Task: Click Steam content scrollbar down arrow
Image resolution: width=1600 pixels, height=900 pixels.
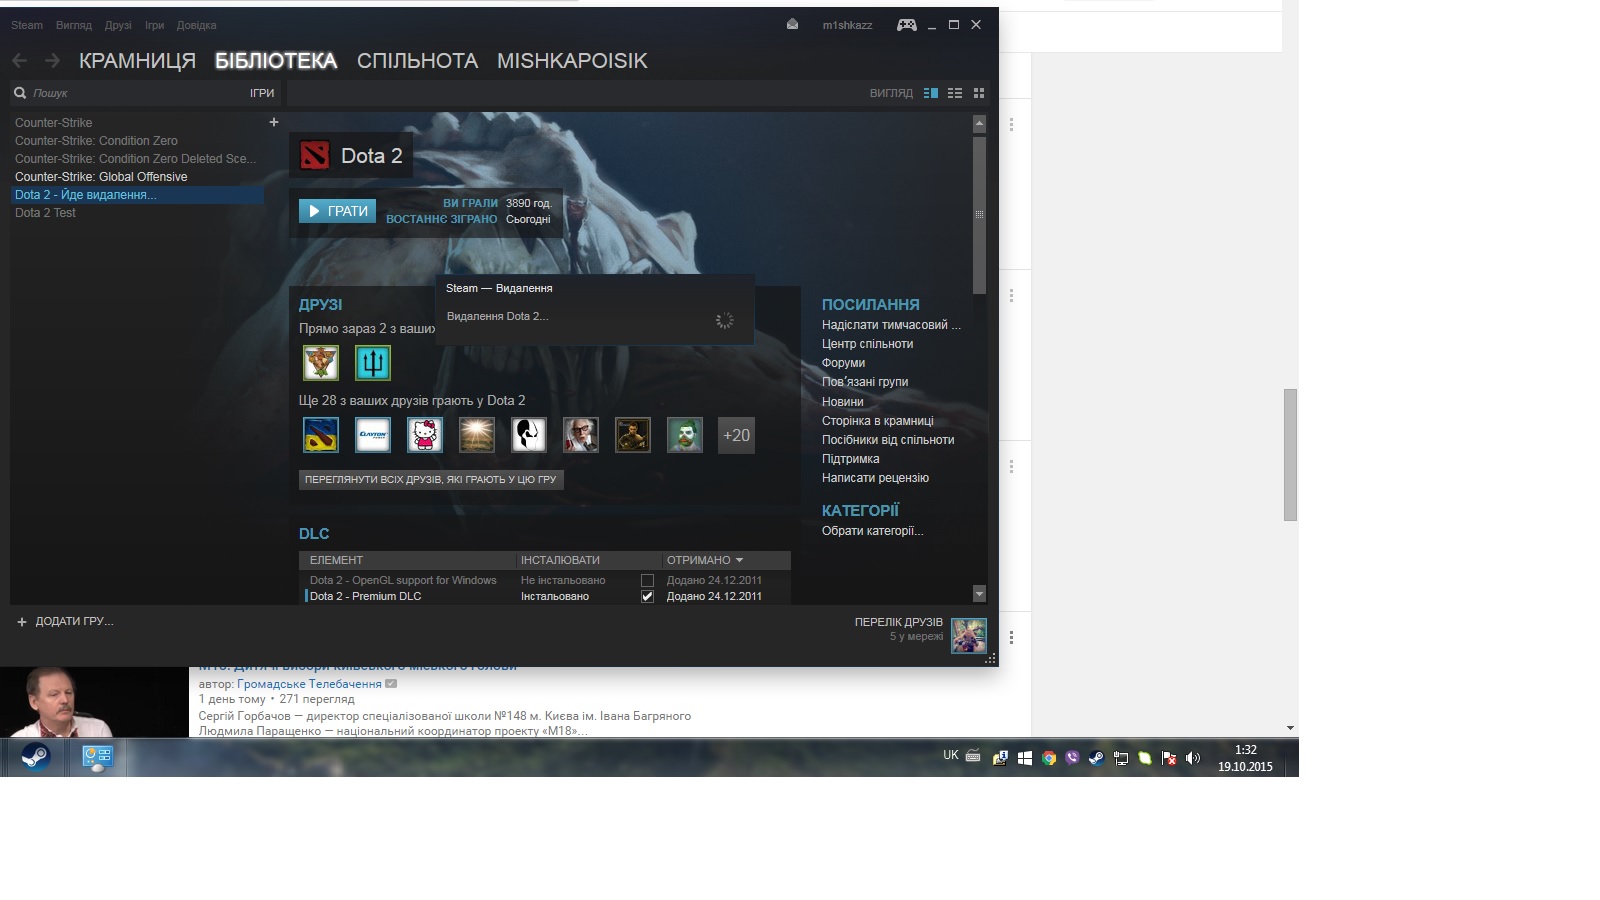Action: [979, 594]
